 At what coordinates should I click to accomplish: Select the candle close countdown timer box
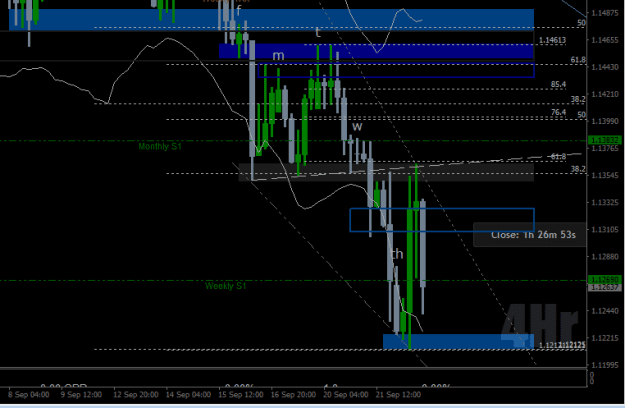[x=529, y=235]
